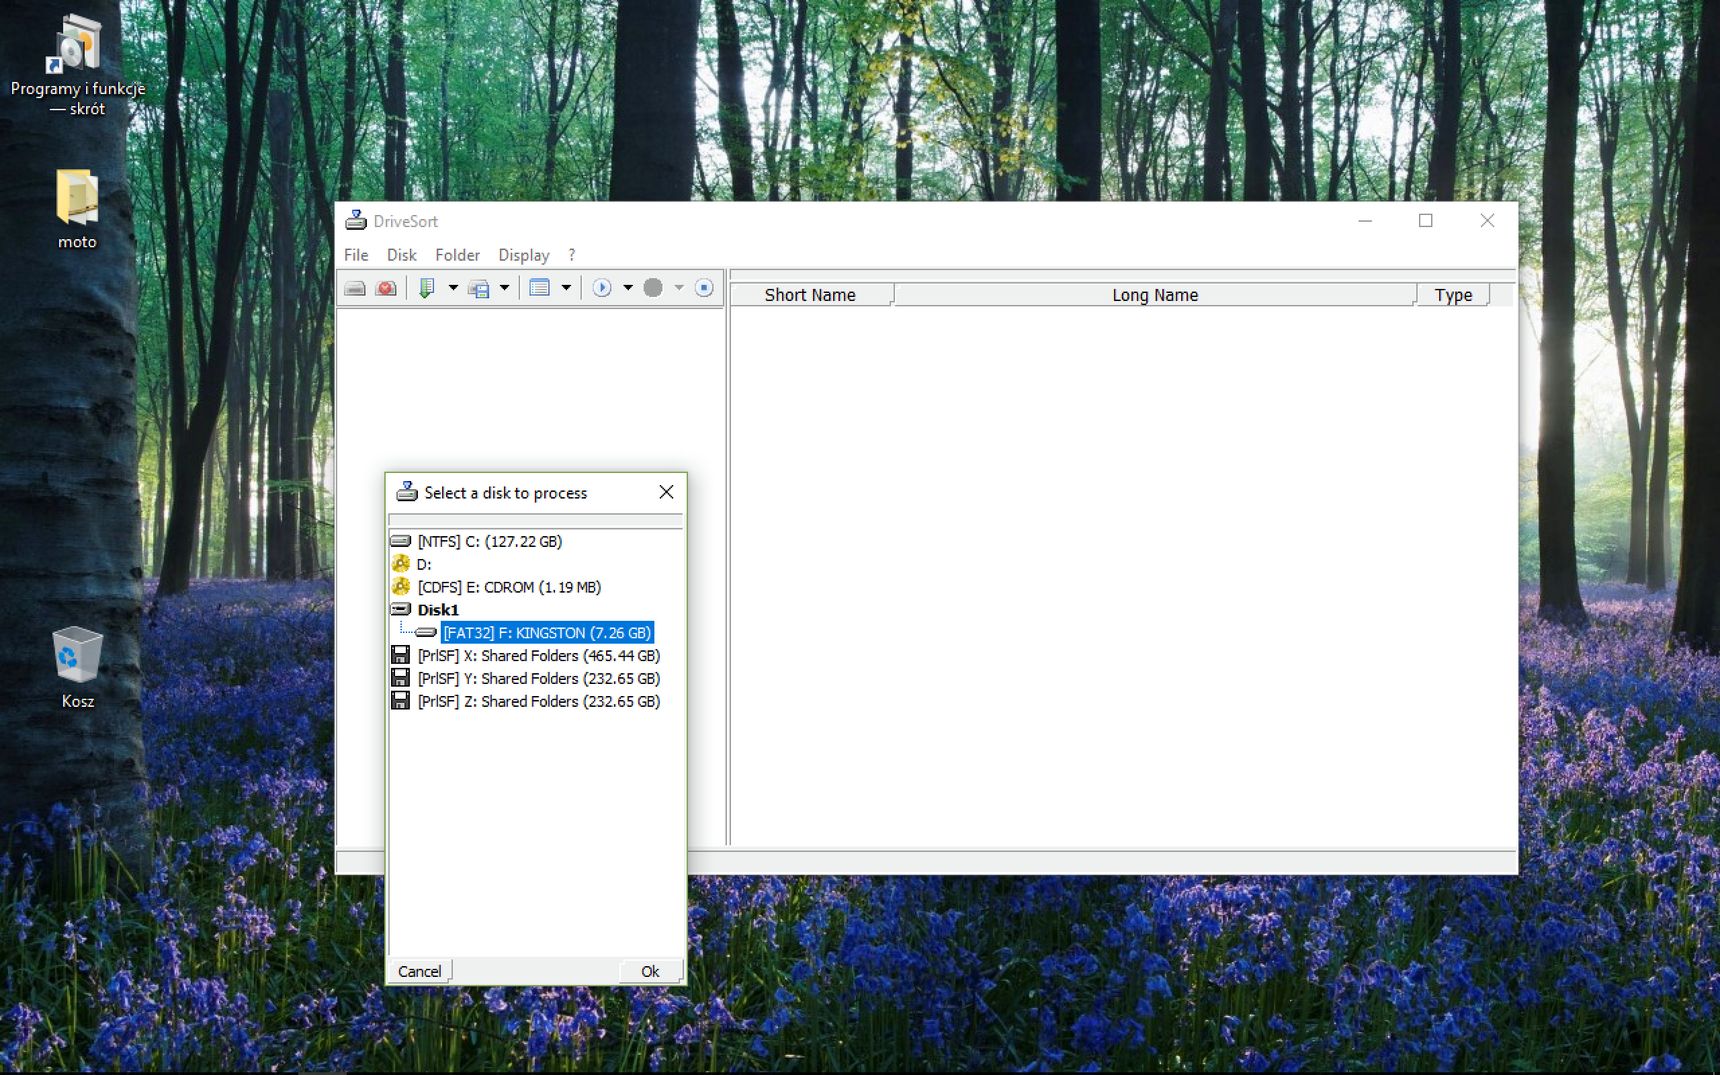Open the Disk menu
Viewport: 1720px width, 1075px height.
click(x=402, y=255)
